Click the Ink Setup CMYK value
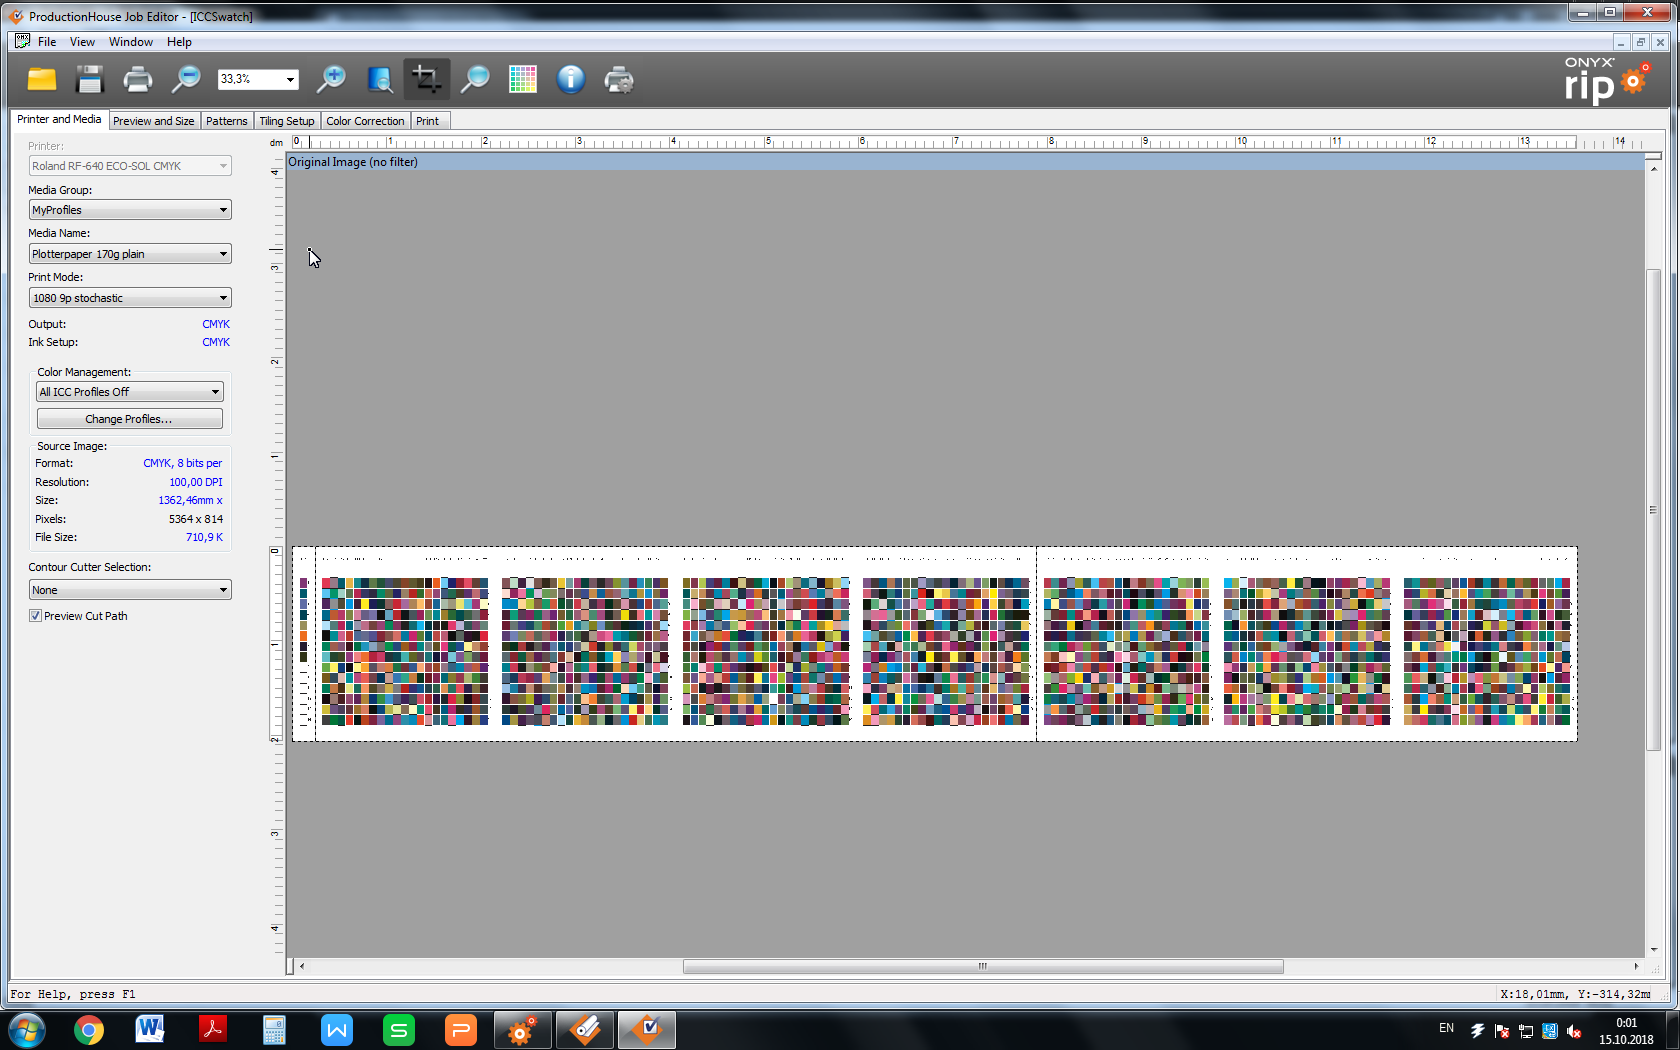1680x1050 pixels. (x=216, y=342)
